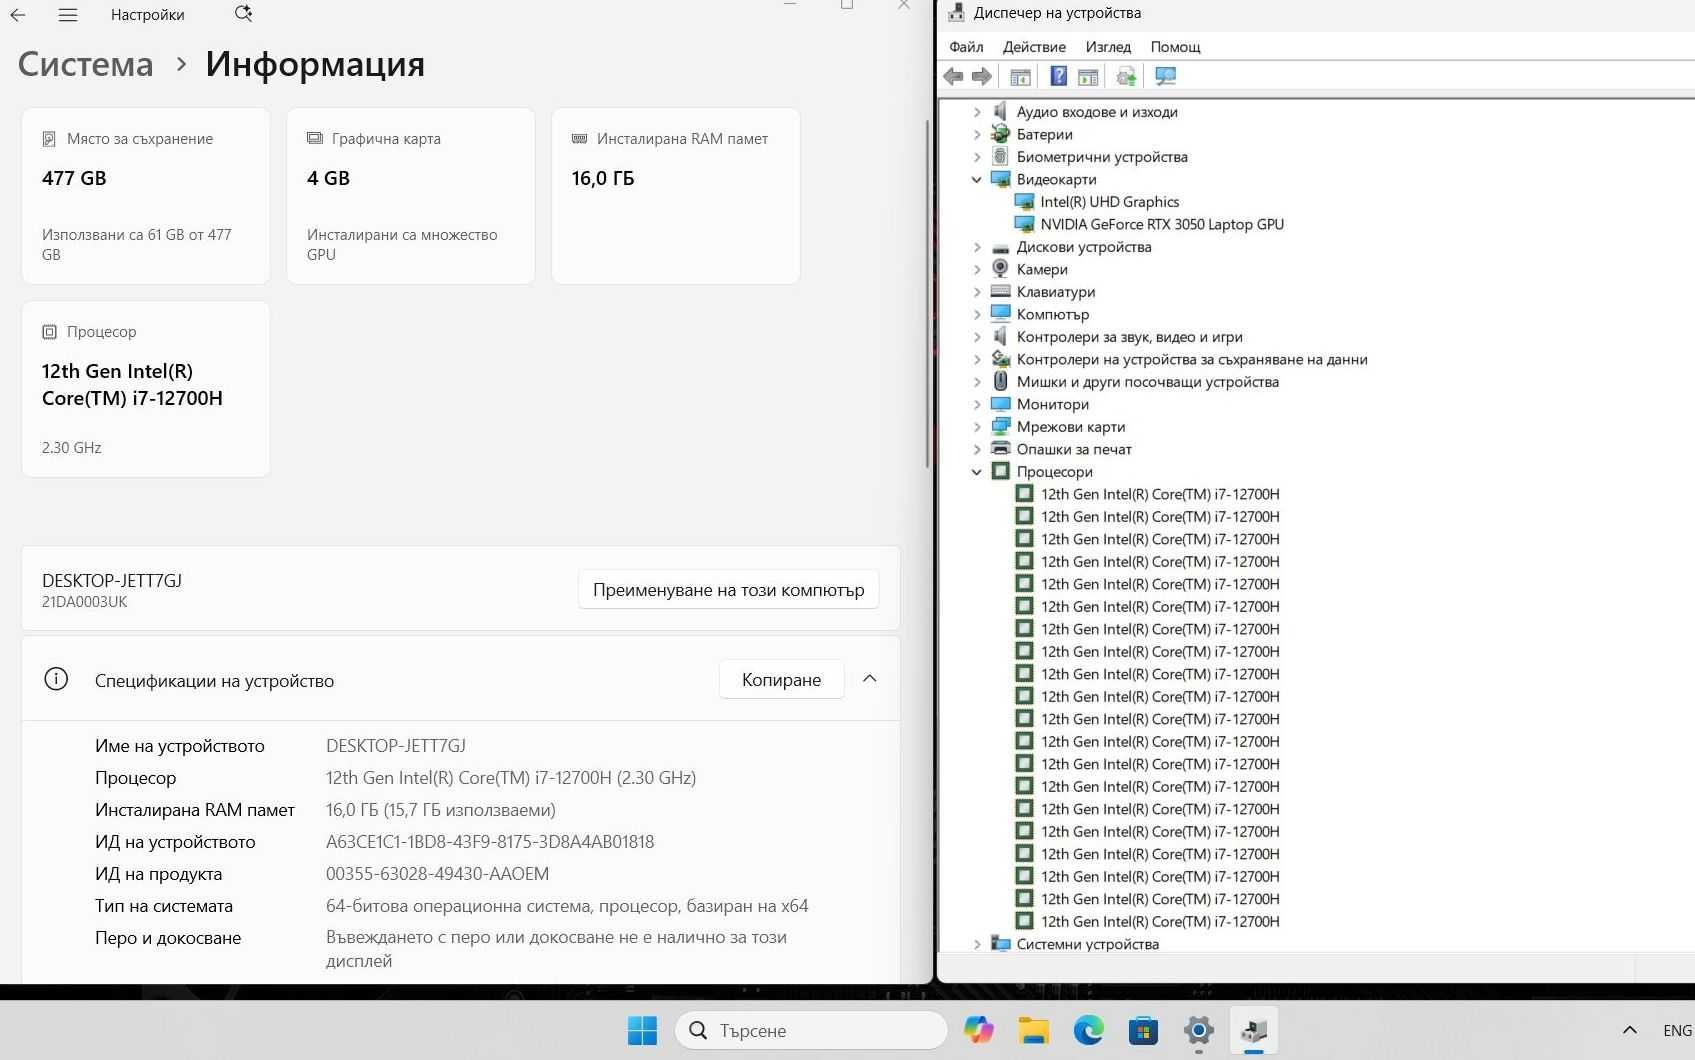
Task: Open the Изглед menu
Action: [1108, 47]
